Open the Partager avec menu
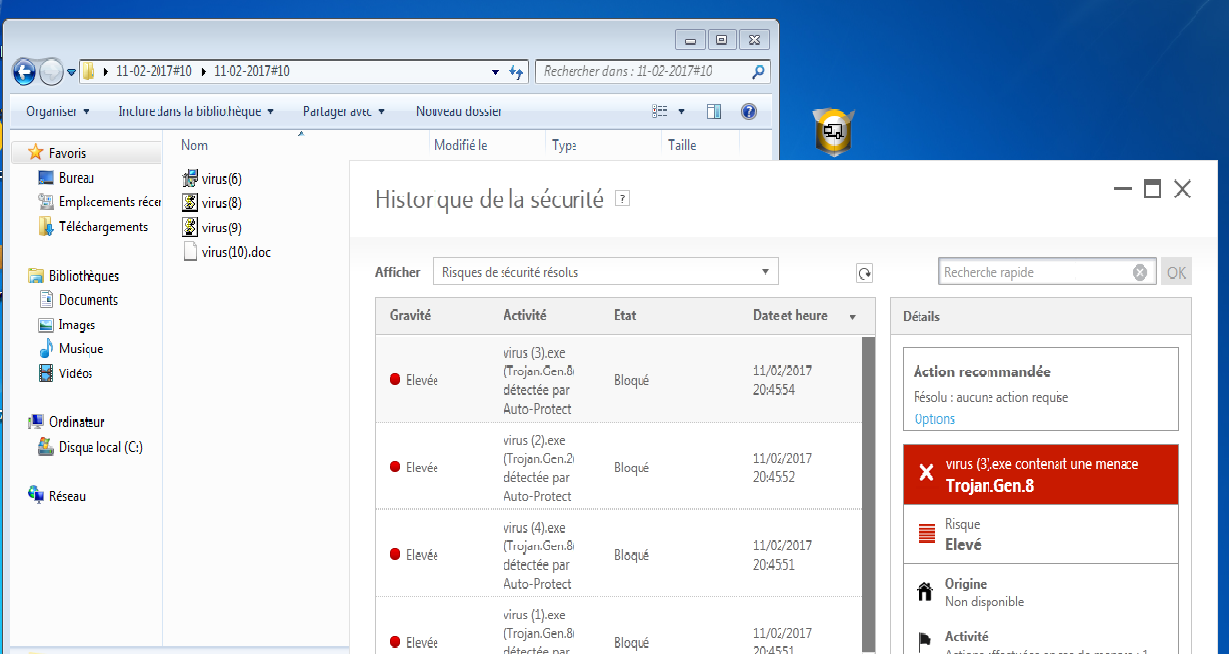1229x654 pixels. pyautogui.click(x=344, y=111)
